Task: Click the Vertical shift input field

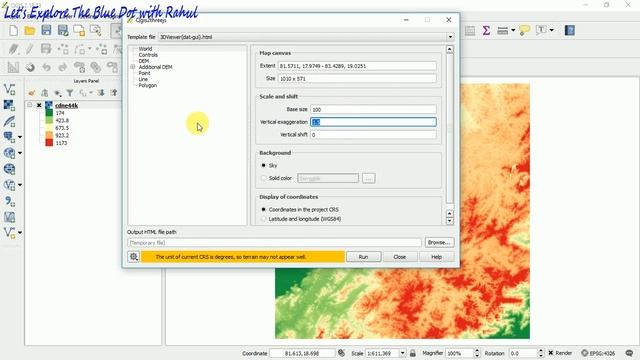Action: [373, 134]
